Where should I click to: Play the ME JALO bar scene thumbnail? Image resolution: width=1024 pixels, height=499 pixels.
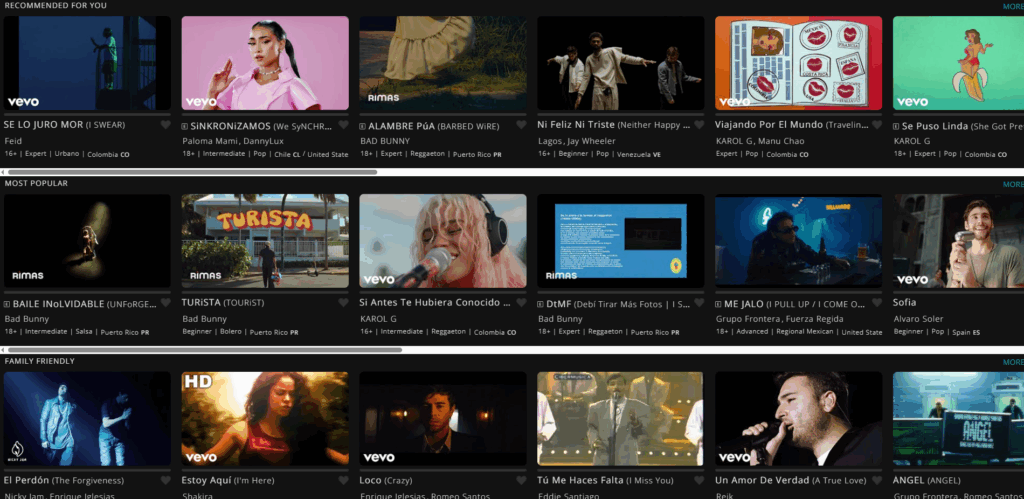coord(798,240)
